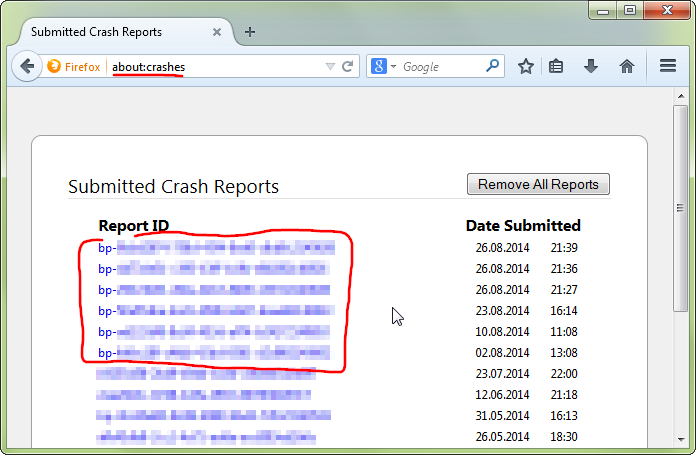Open the Downloads arrow icon
Image resolution: width=696 pixels, height=455 pixels.
(x=591, y=67)
